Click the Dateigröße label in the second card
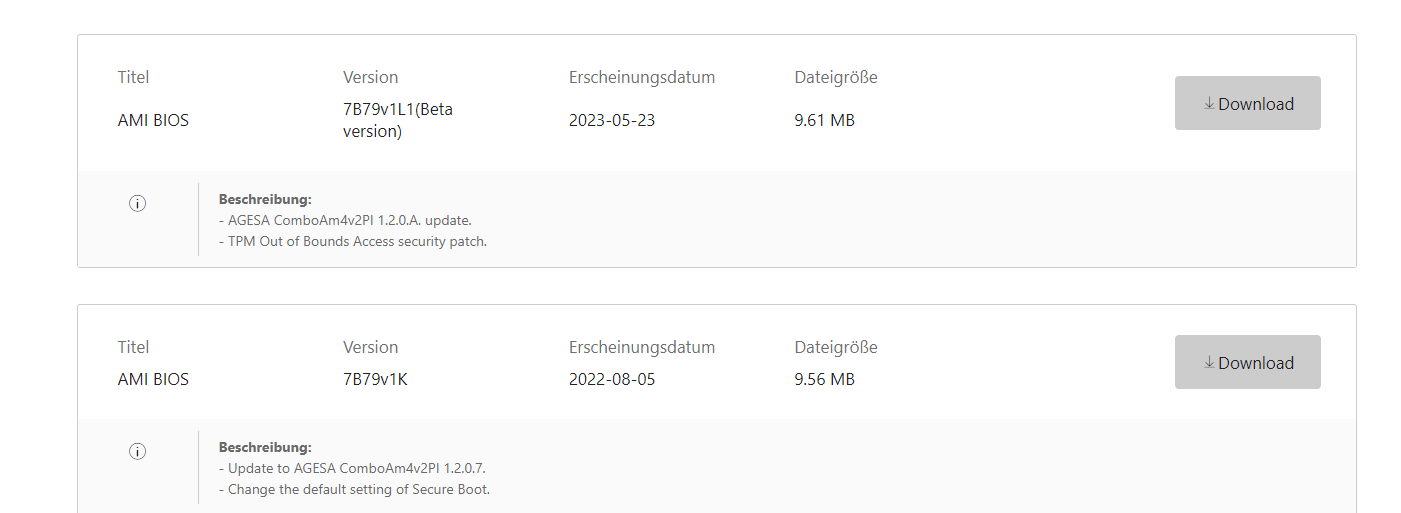Image resolution: width=1401 pixels, height=513 pixels. tap(836, 347)
